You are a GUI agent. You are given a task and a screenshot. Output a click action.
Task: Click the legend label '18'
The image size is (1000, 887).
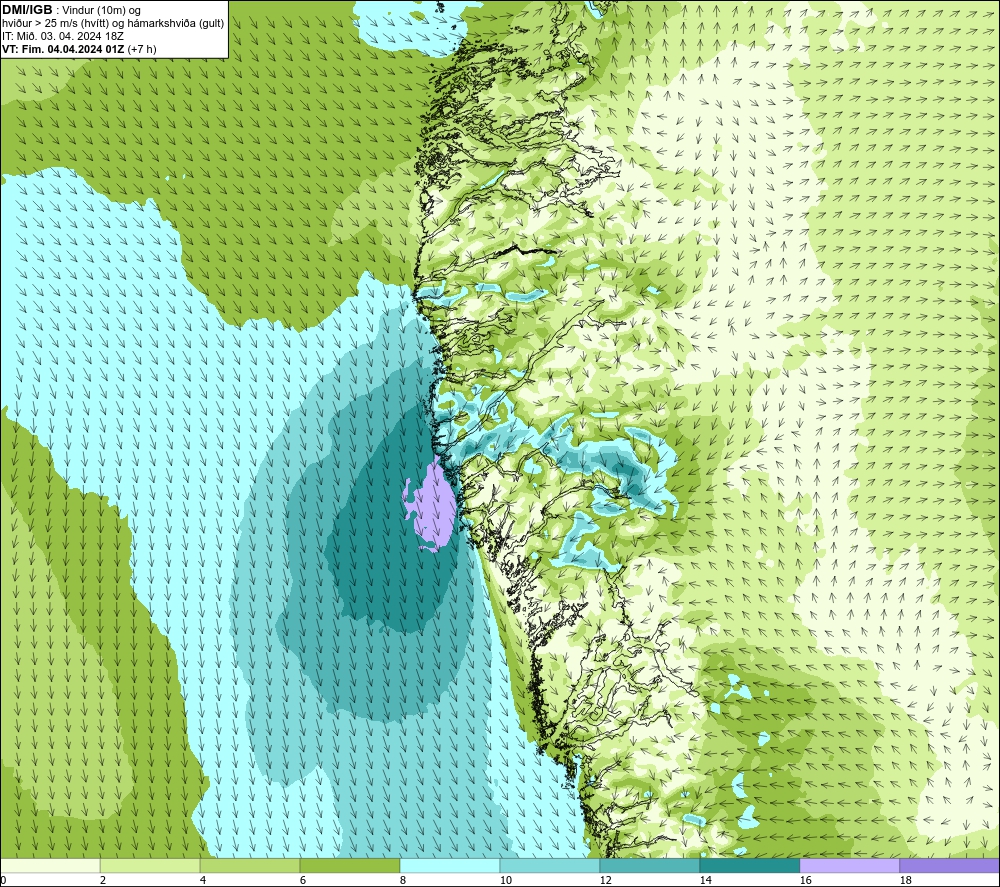tap(906, 880)
